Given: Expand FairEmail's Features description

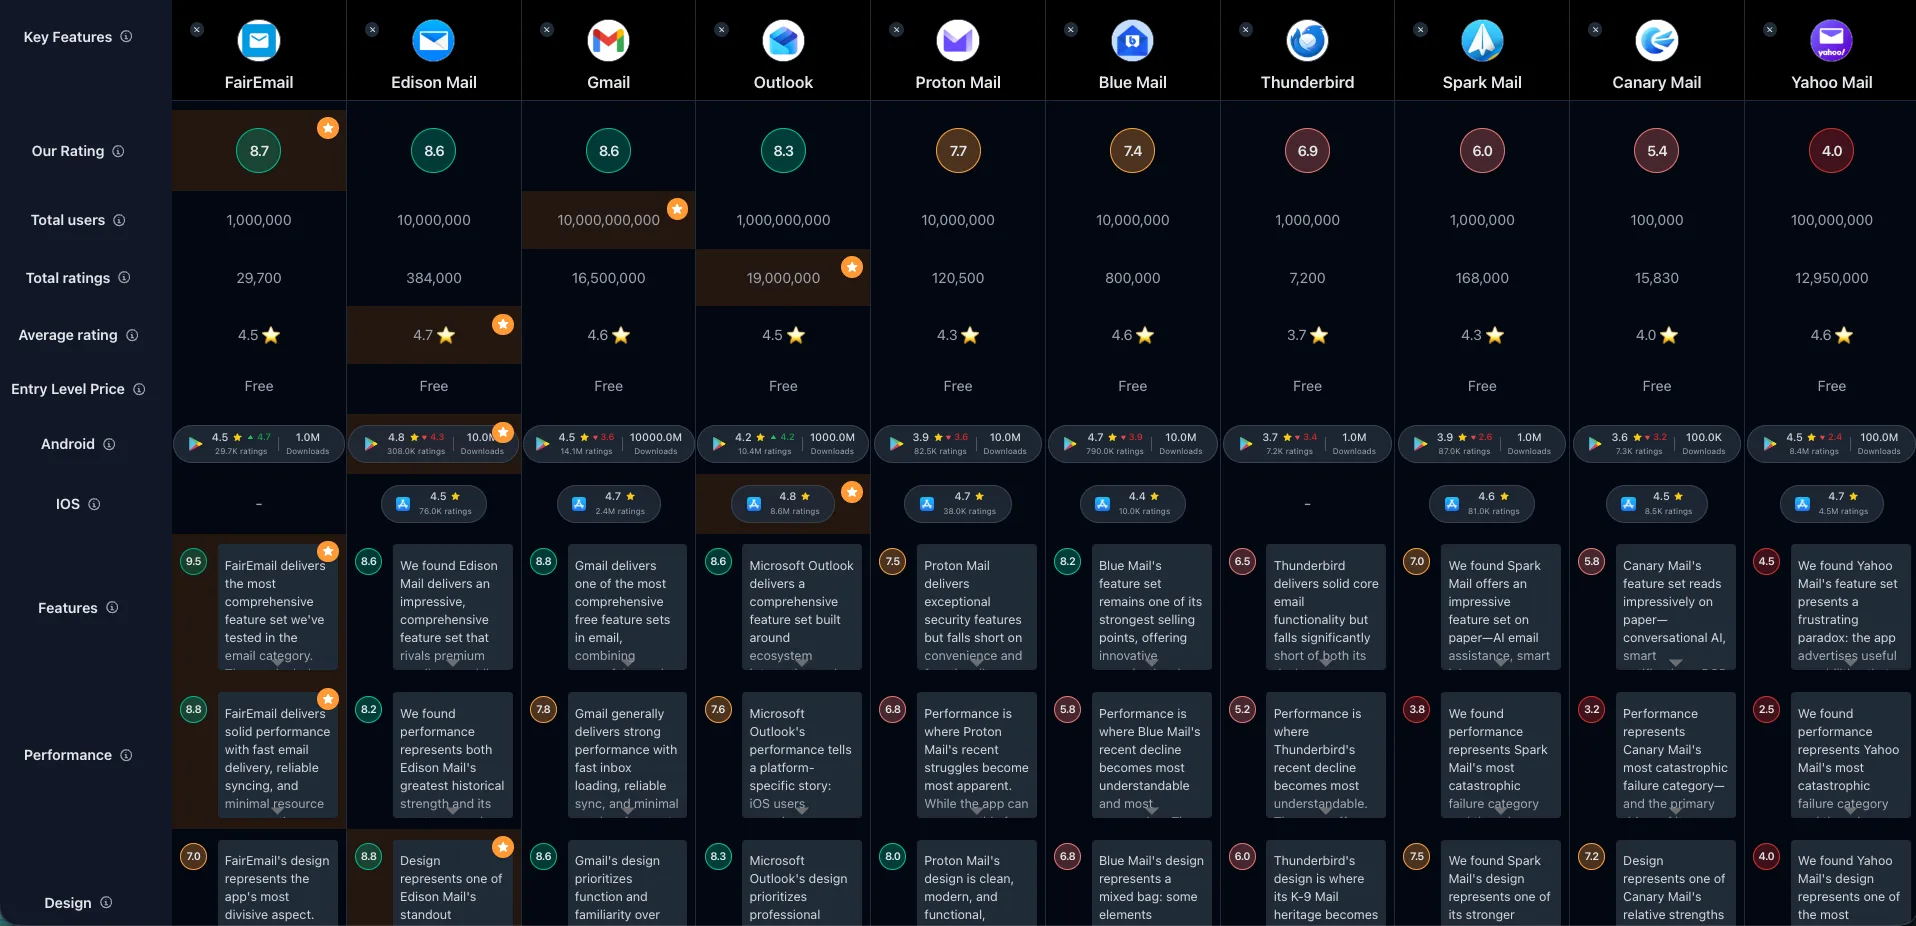Looking at the screenshot, I should [x=277, y=661].
